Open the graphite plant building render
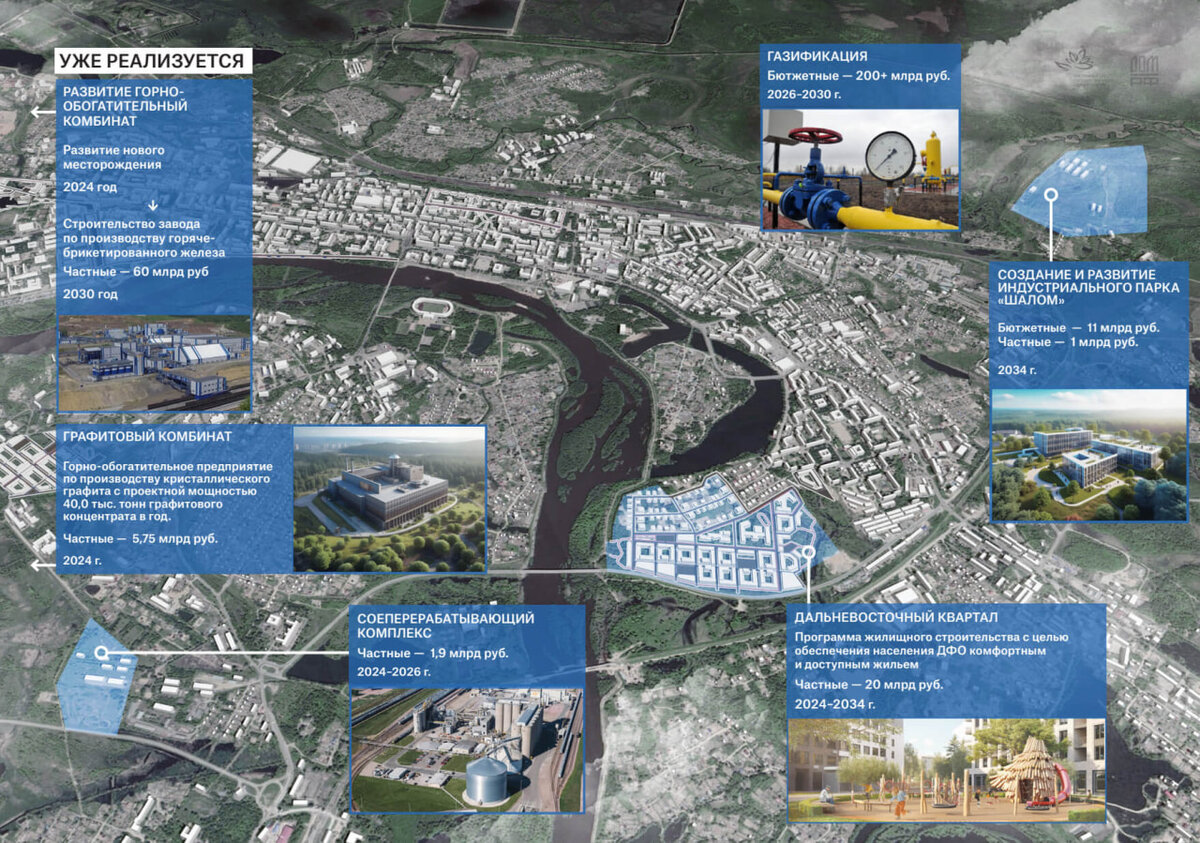The image size is (1200, 843). pyautogui.click(x=390, y=498)
